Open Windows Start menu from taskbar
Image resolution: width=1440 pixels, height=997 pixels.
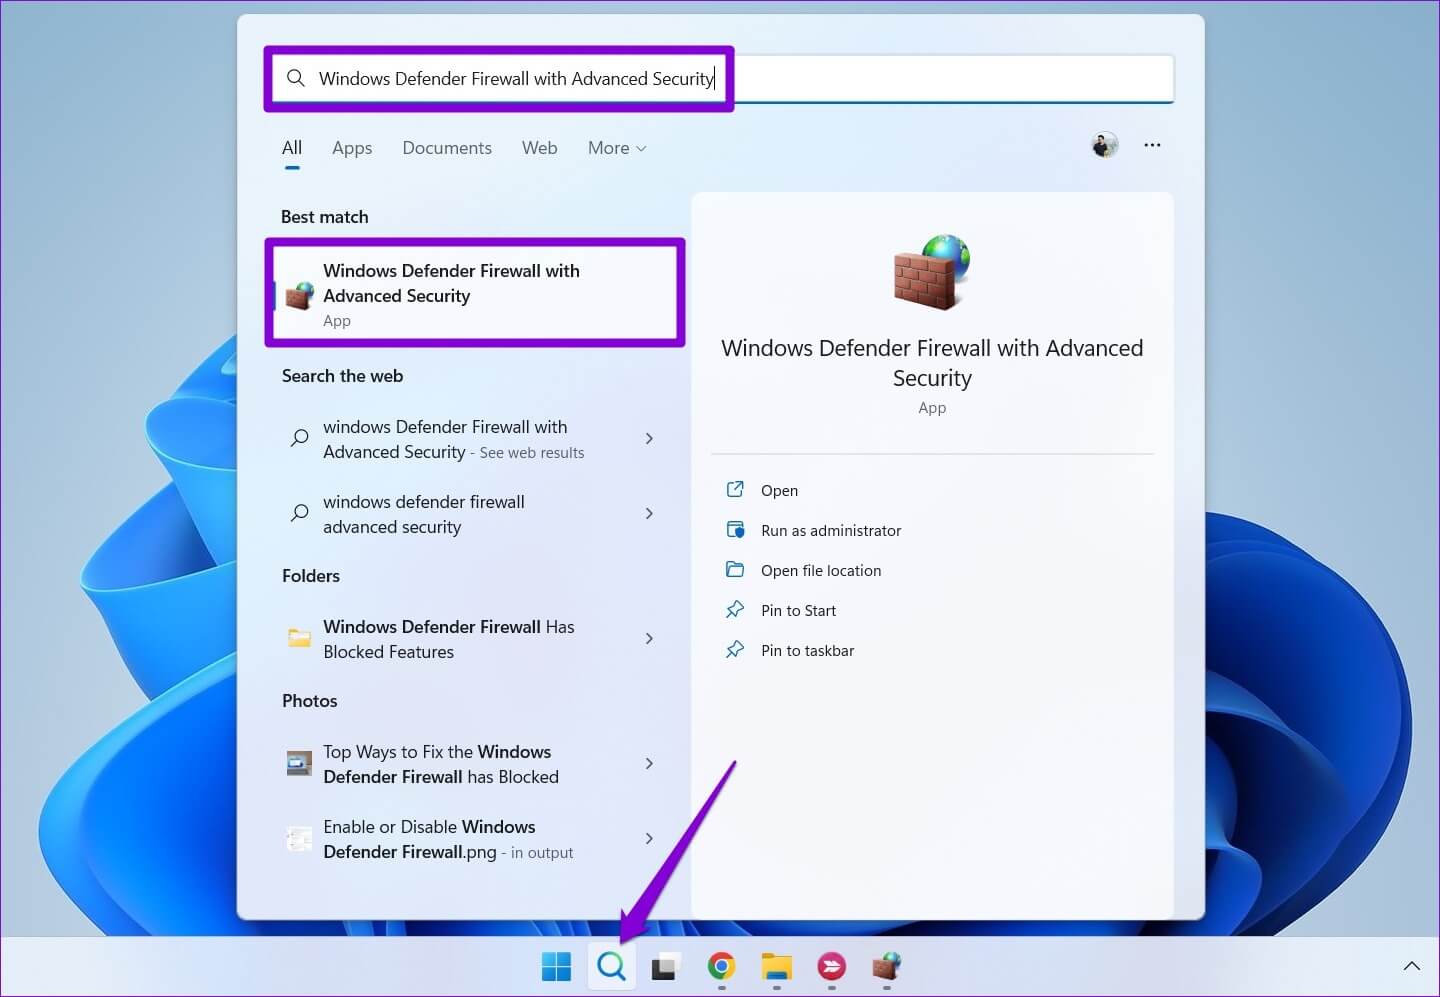click(x=556, y=966)
